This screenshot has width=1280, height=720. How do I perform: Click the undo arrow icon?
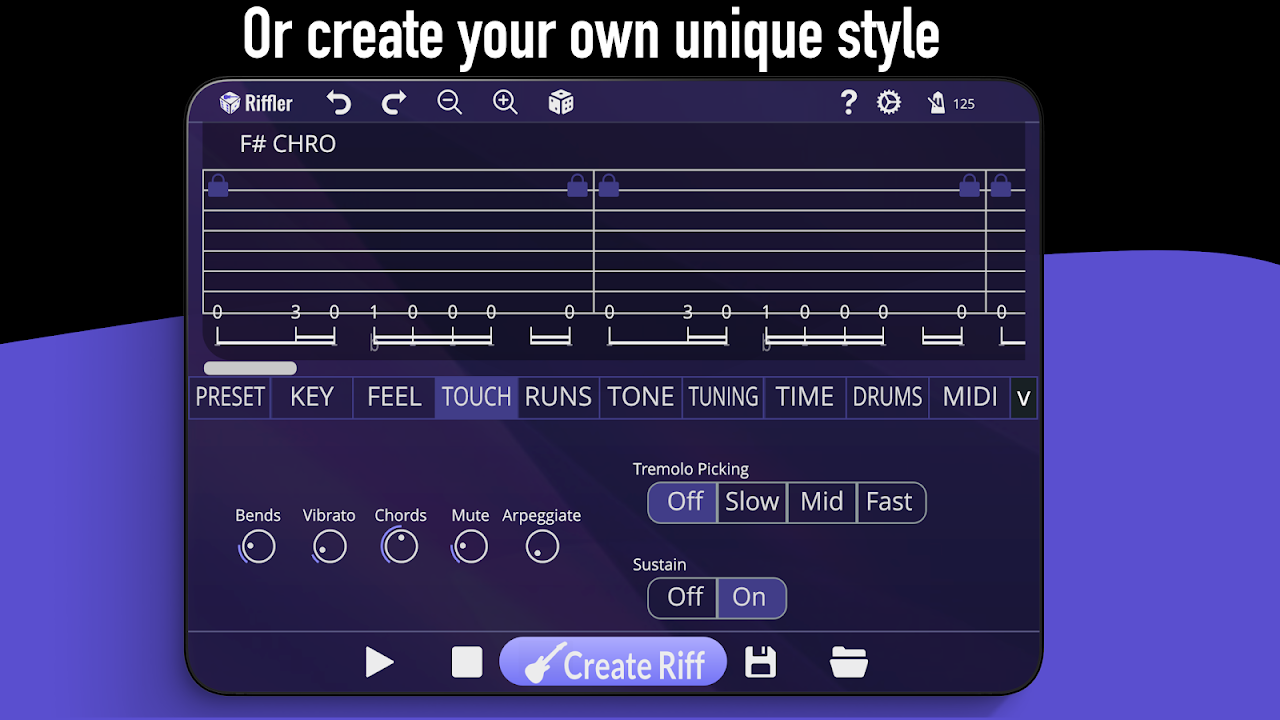click(x=339, y=103)
